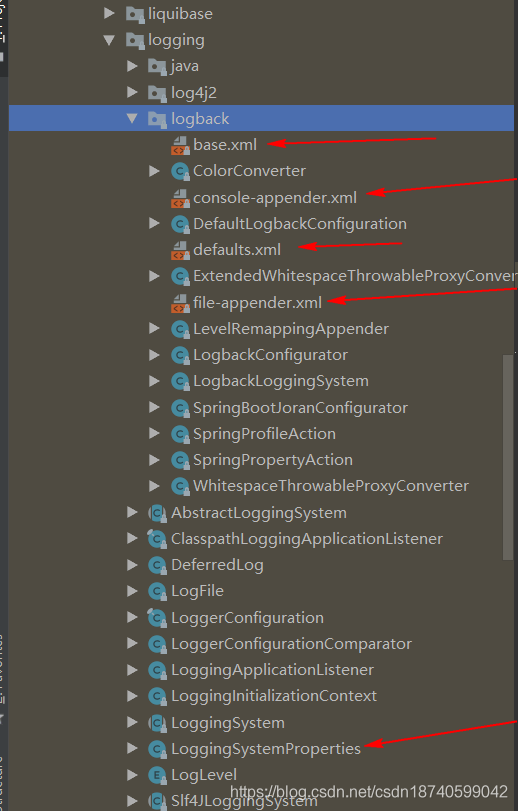The height and width of the screenshot is (811, 518).
Task: Collapse the logback folder
Action: (132, 118)
